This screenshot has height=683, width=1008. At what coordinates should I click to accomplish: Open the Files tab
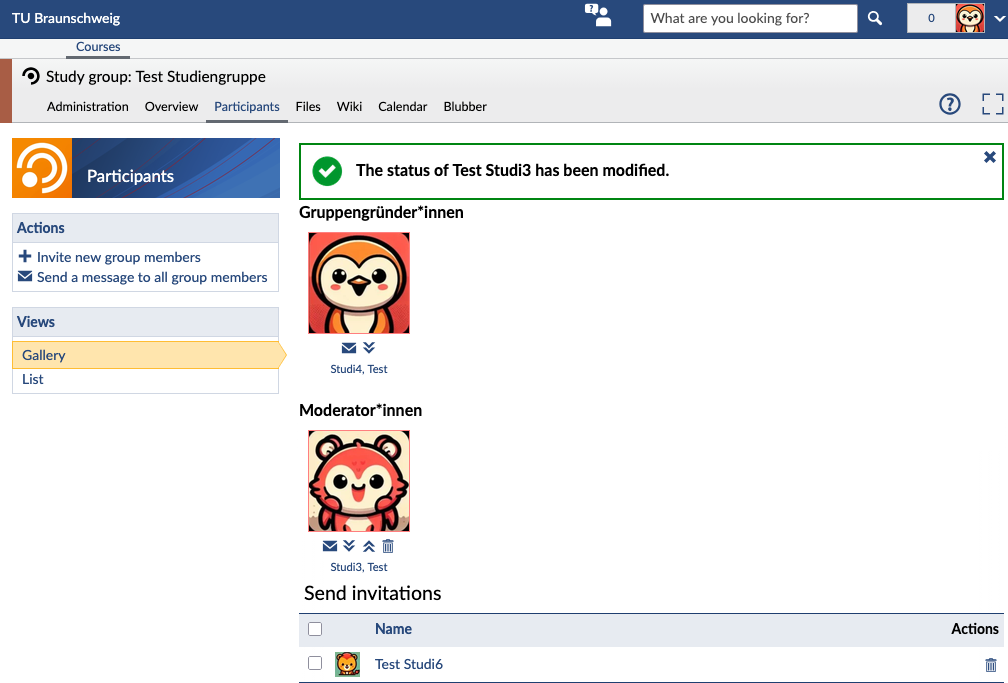[x=308, y=107]
